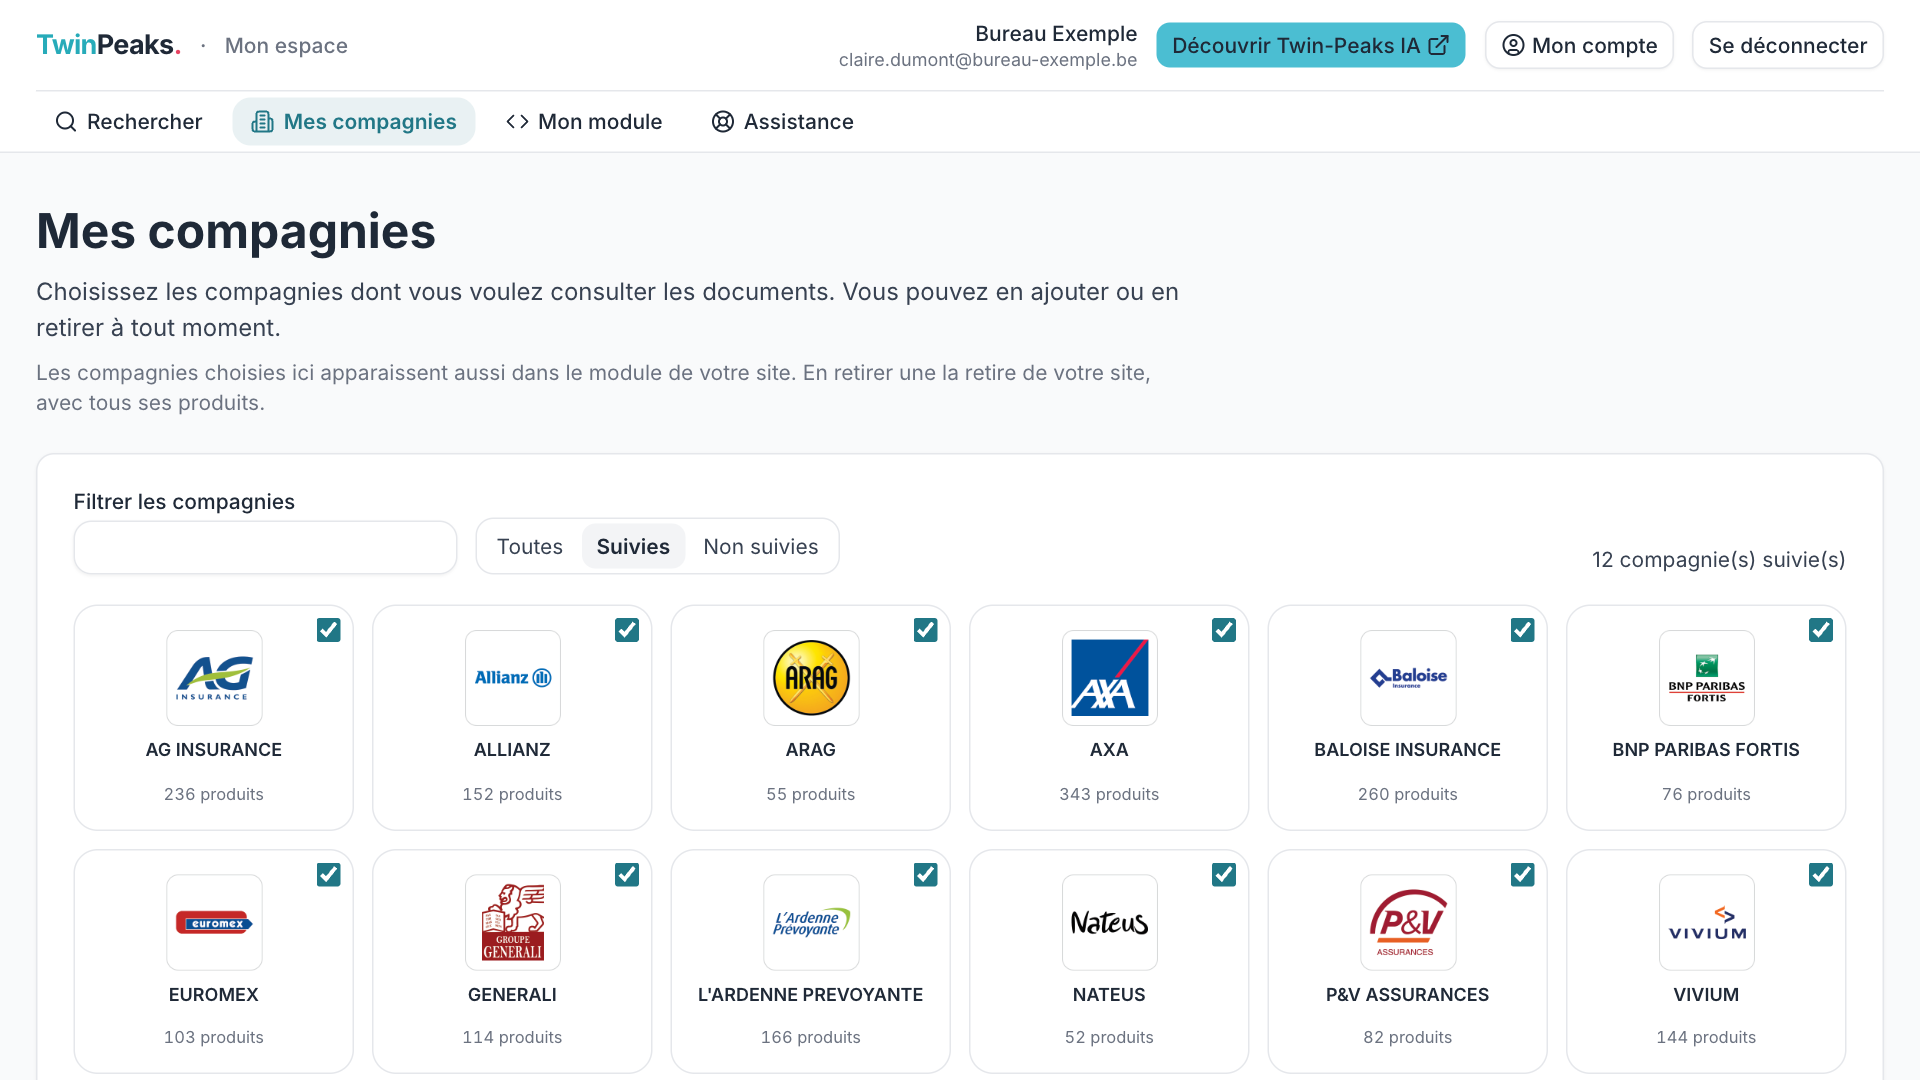This screenshot has height=1080, width=1920.
Task: Click the VIVIUM company name
Action: 1706,995
